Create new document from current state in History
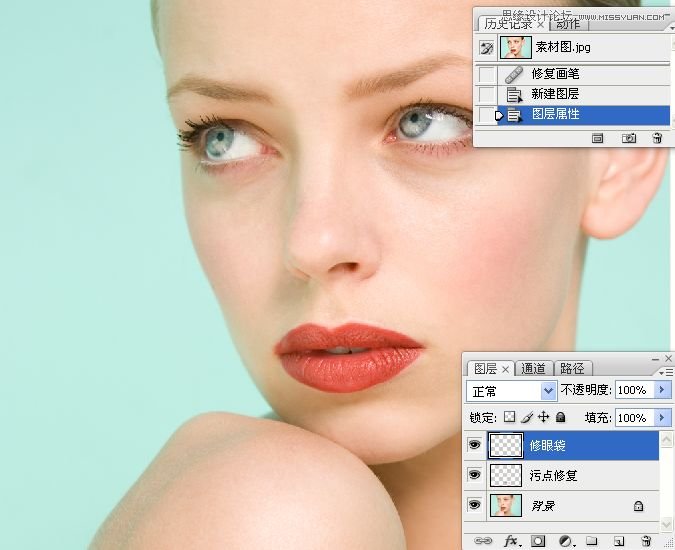 tap(597, 138)
